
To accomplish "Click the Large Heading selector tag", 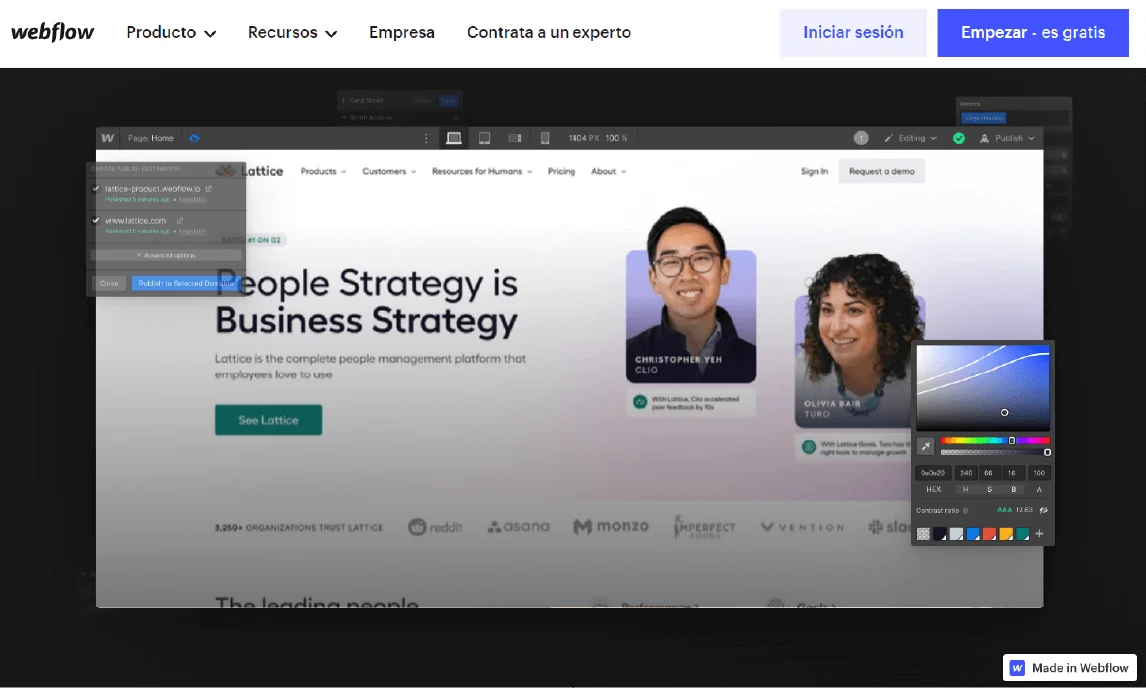I will tap(984, 118).
